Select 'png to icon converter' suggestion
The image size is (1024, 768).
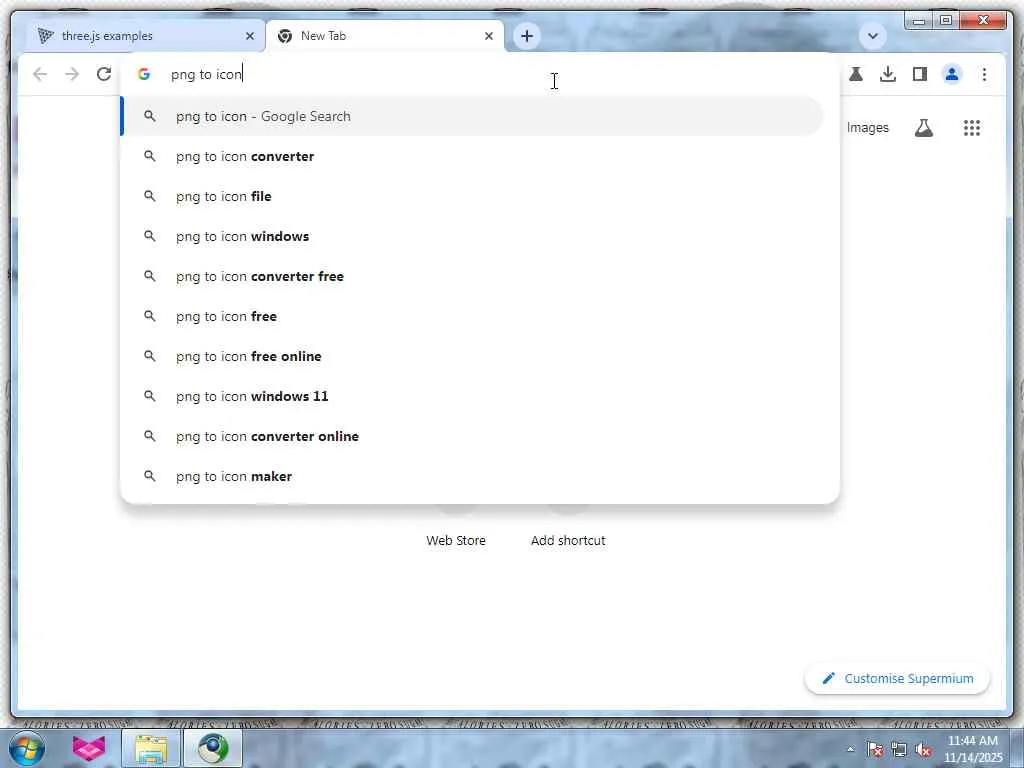click(472, 157)
